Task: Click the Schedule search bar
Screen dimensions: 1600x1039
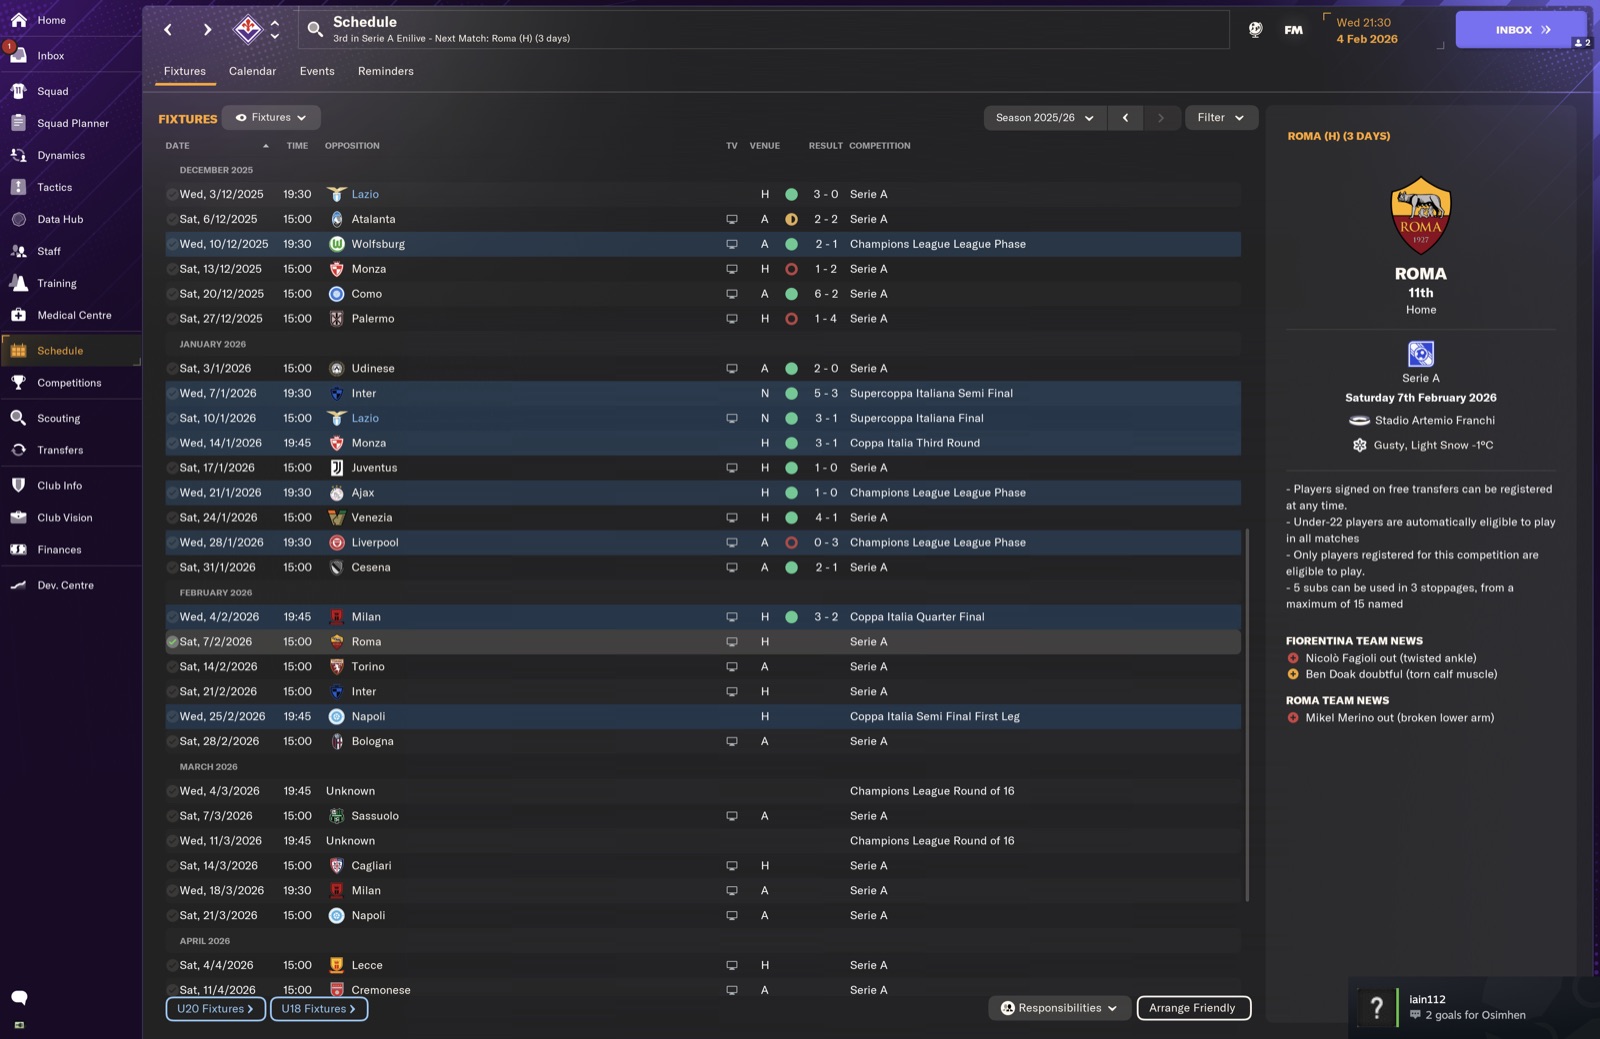Action: pos(764,30)
